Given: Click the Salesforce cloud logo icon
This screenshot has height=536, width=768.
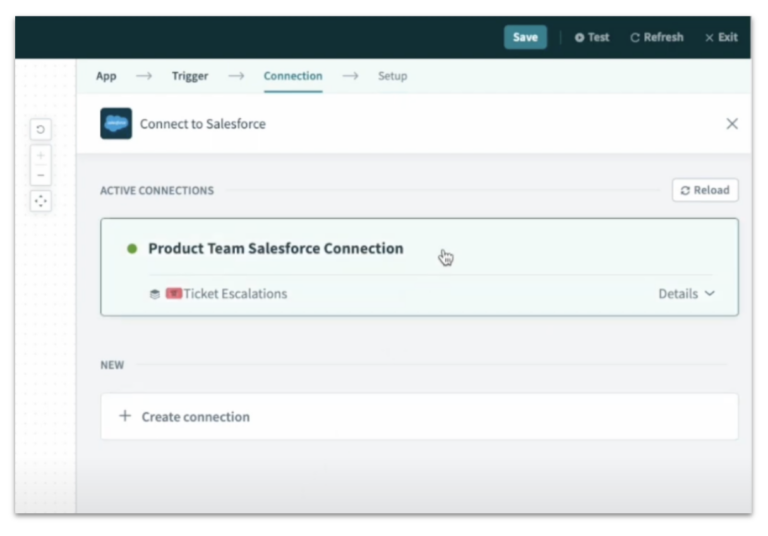Looking at the screenshot, I should click(x=116, y=124).
